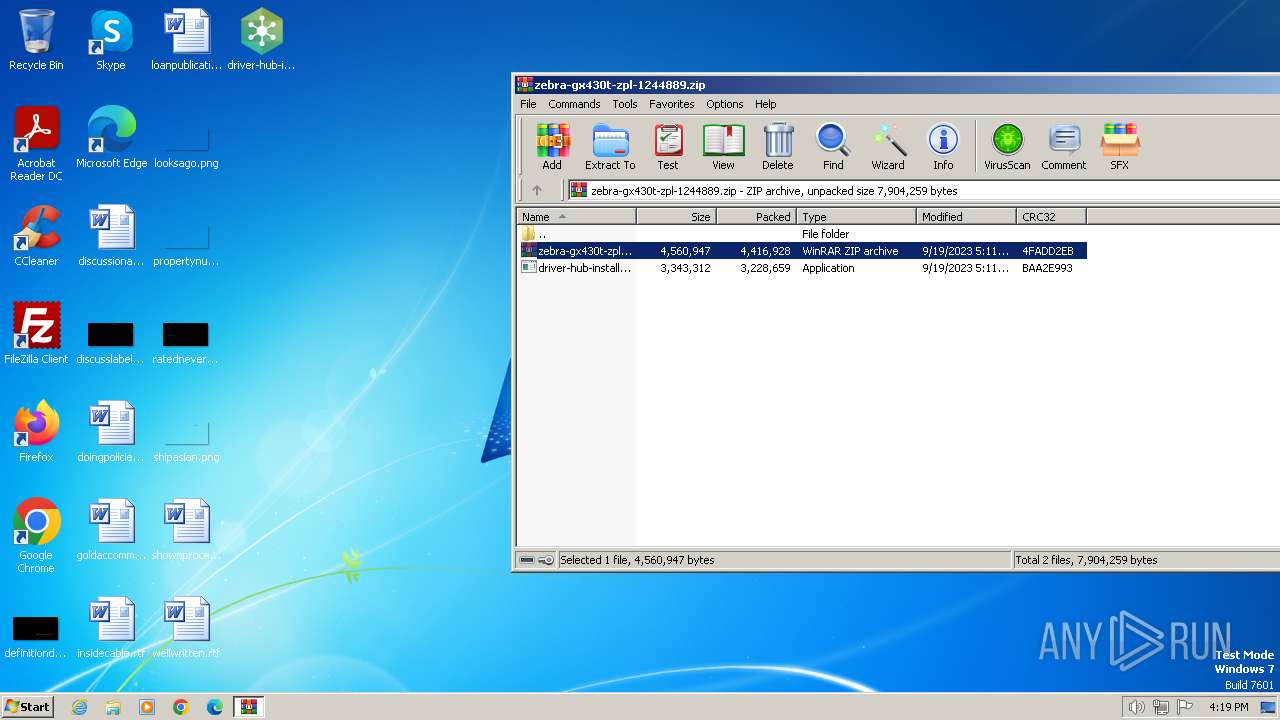
Task: Launch FileZilla Client shortcut
Action: click(x=36, y=334)
